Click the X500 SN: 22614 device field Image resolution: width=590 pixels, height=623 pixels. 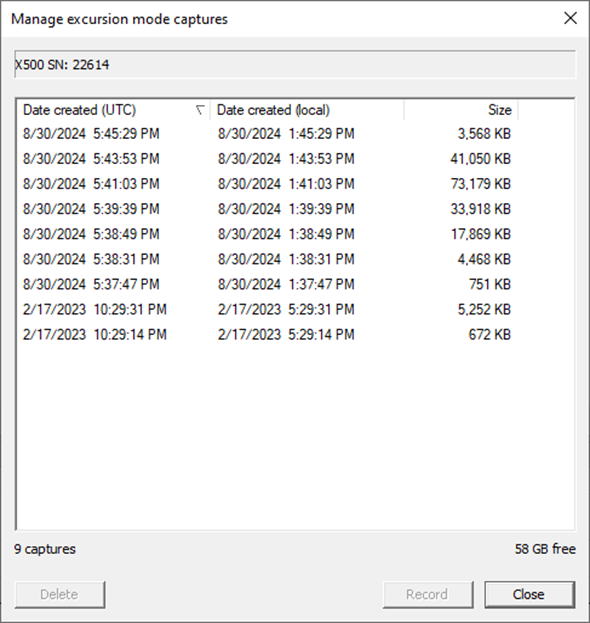pos(295,64)
